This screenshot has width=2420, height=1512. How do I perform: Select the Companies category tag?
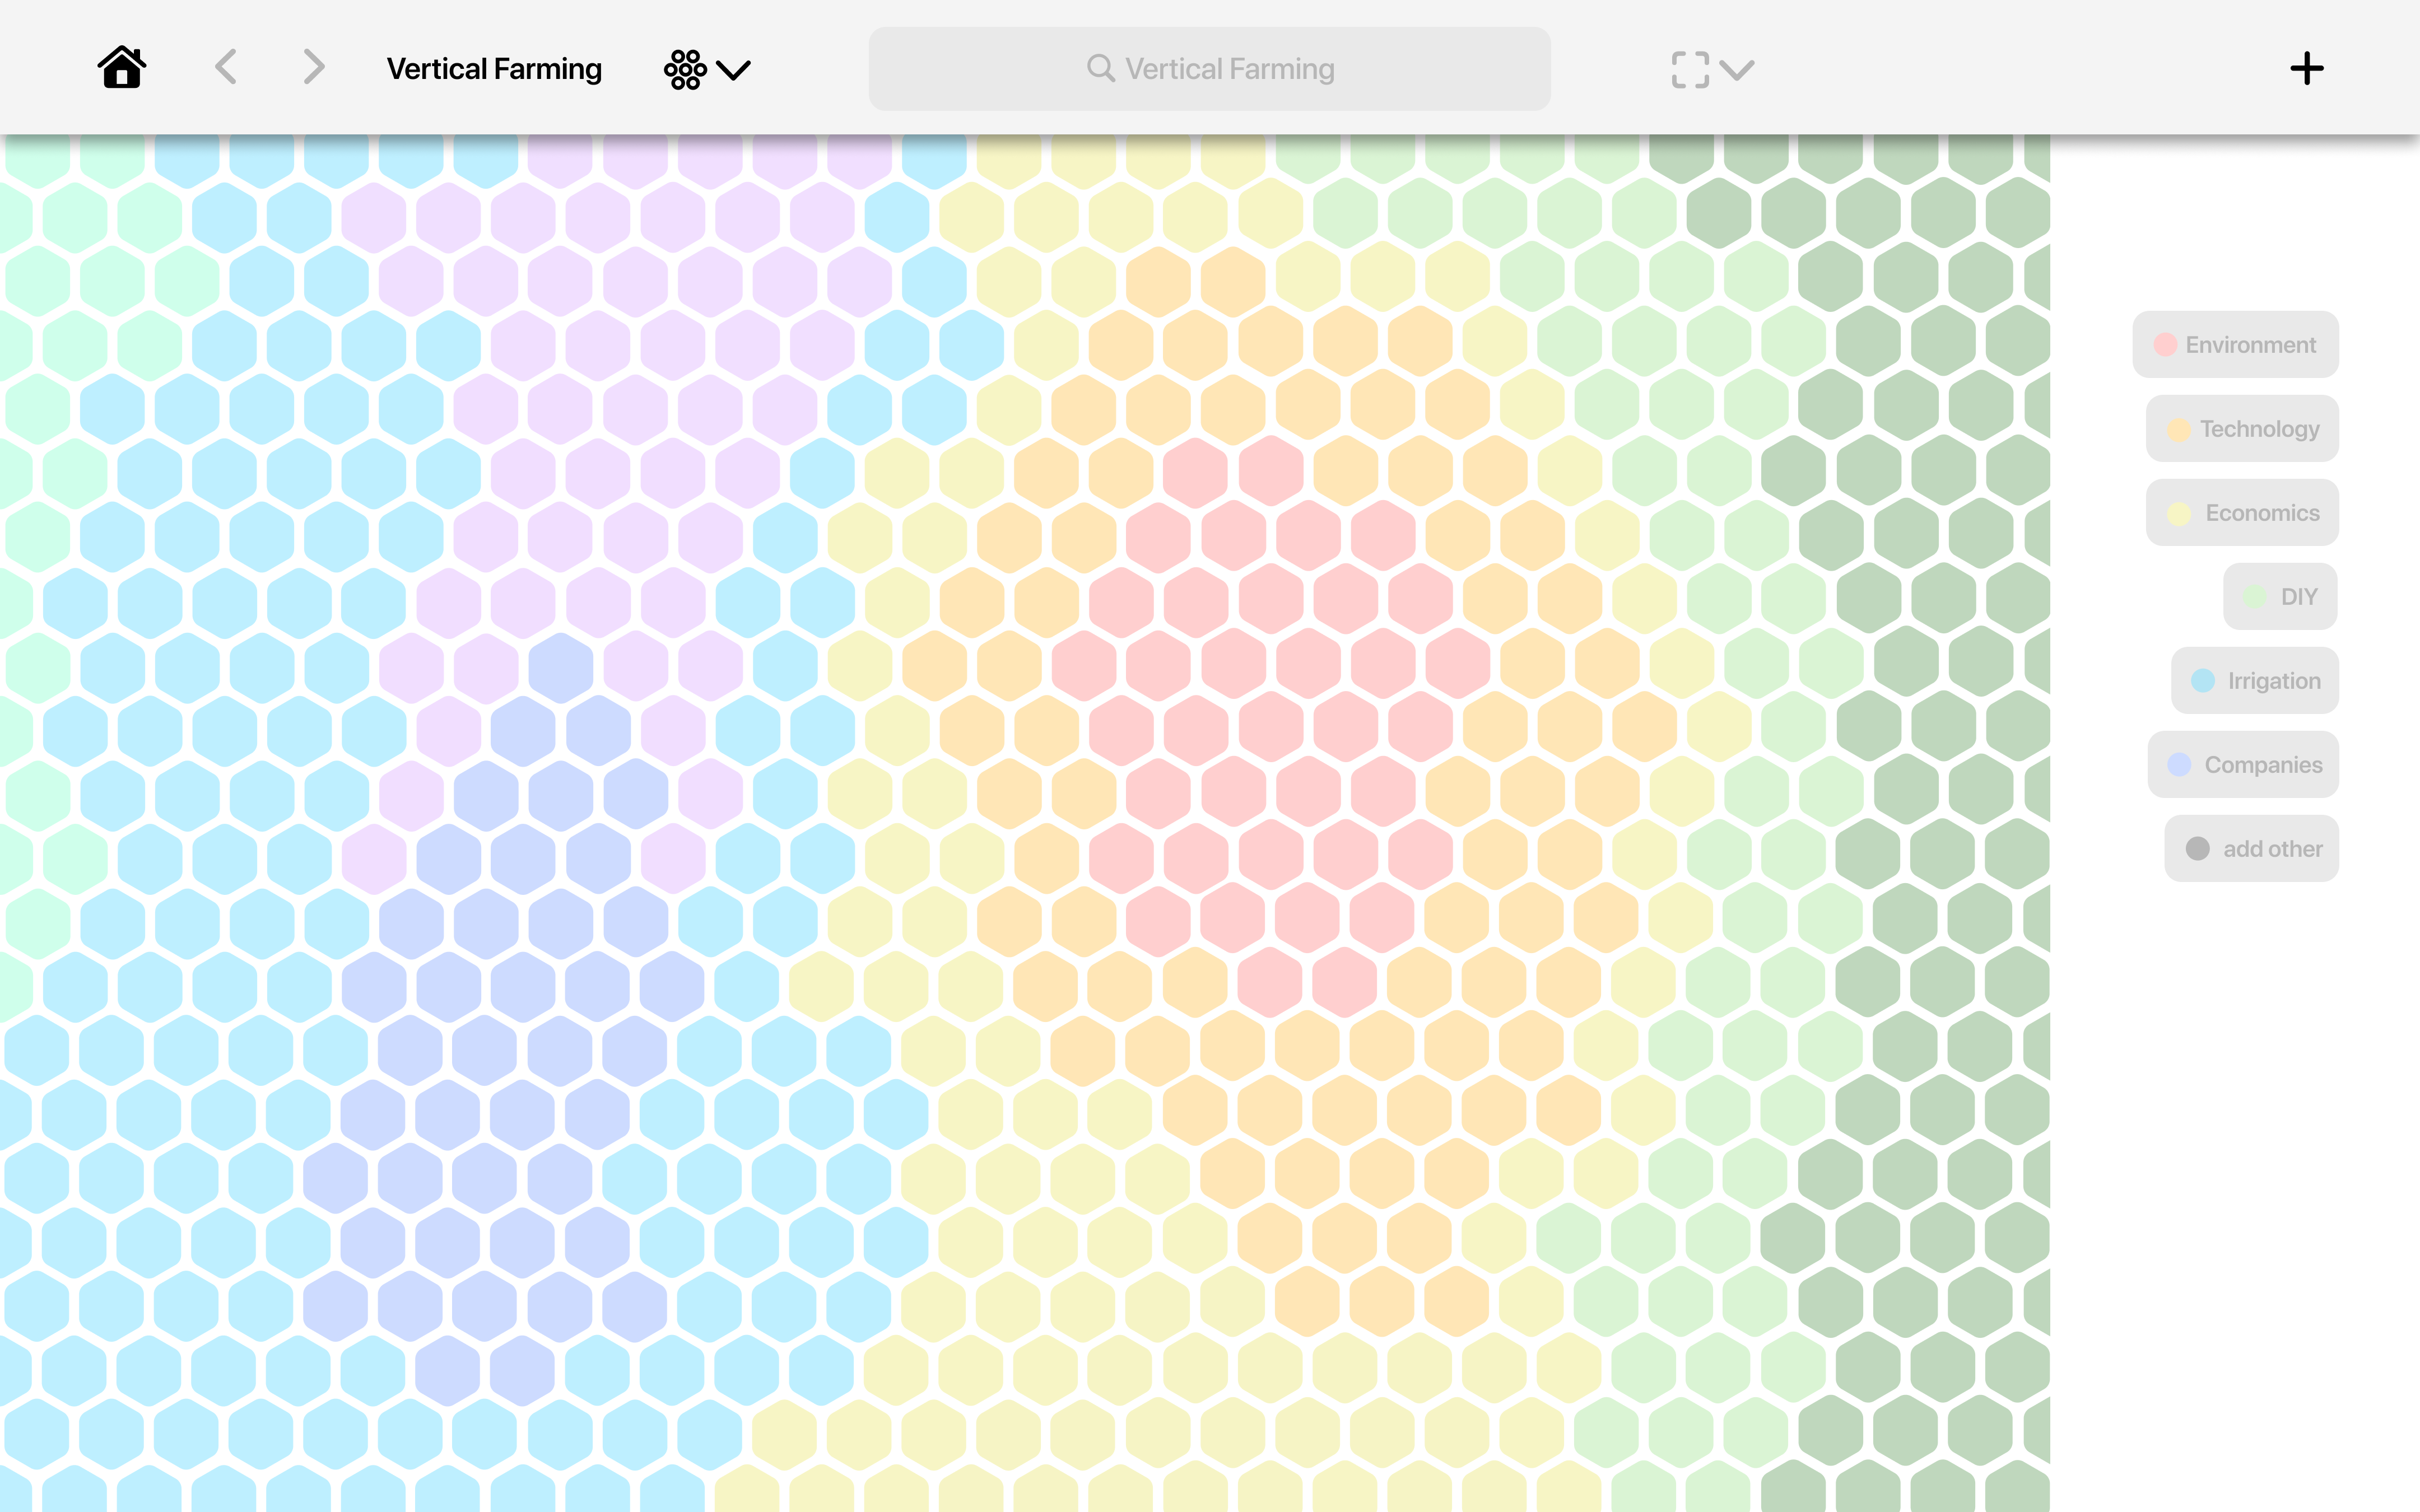point(2243,764)
